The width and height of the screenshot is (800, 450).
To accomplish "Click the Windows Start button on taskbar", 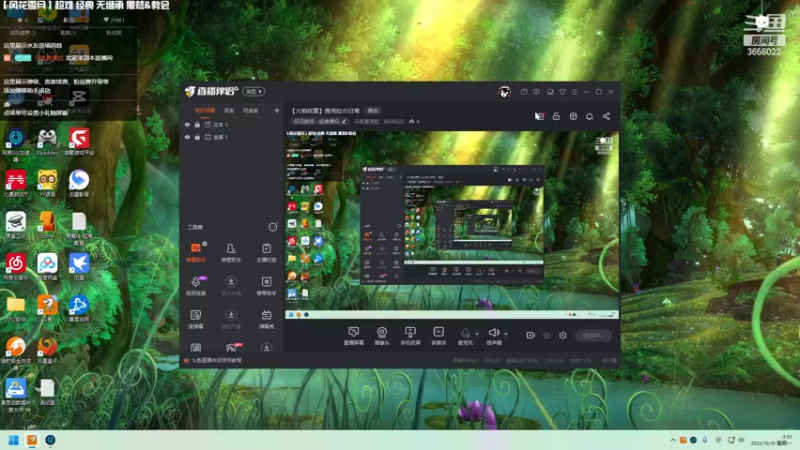I will point(14,440).
